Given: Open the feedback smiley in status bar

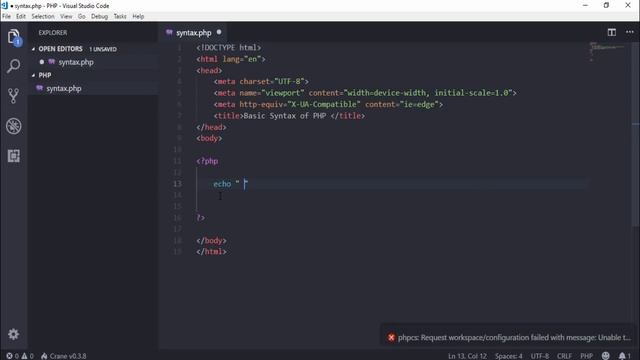Looking at the screenshot, I should pos(606,356).
